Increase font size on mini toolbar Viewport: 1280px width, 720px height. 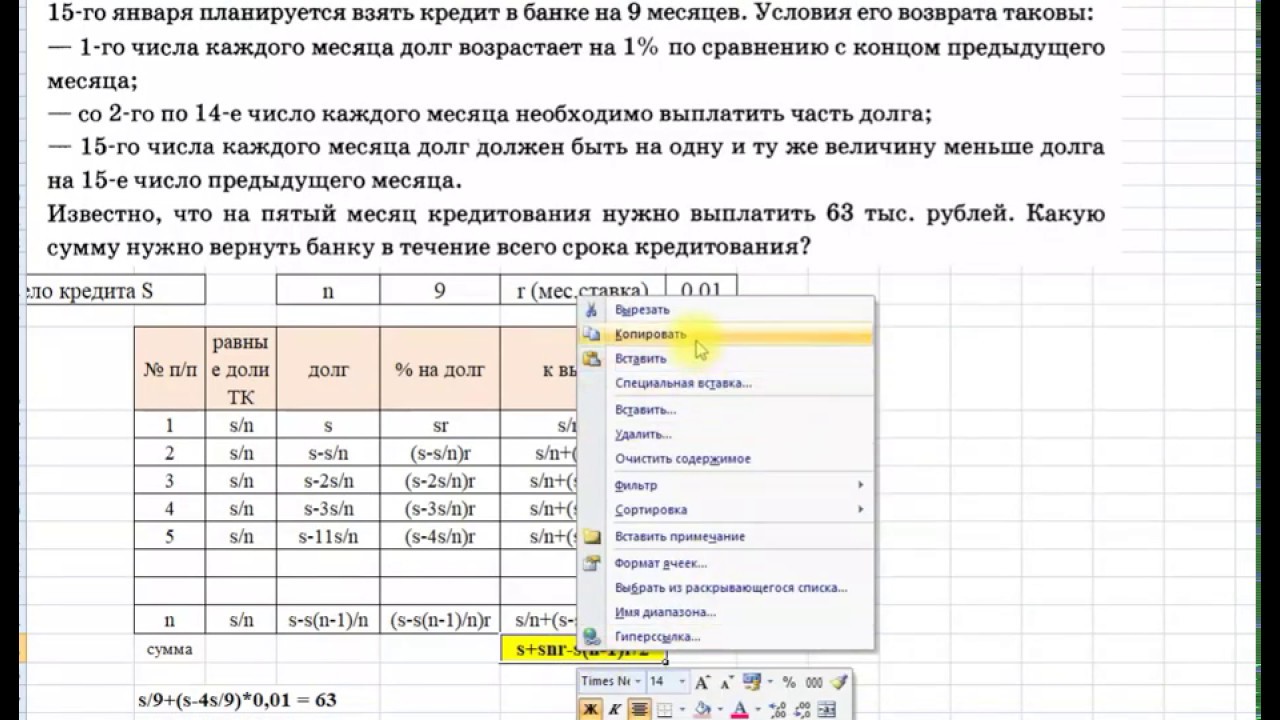coord(702,682)
